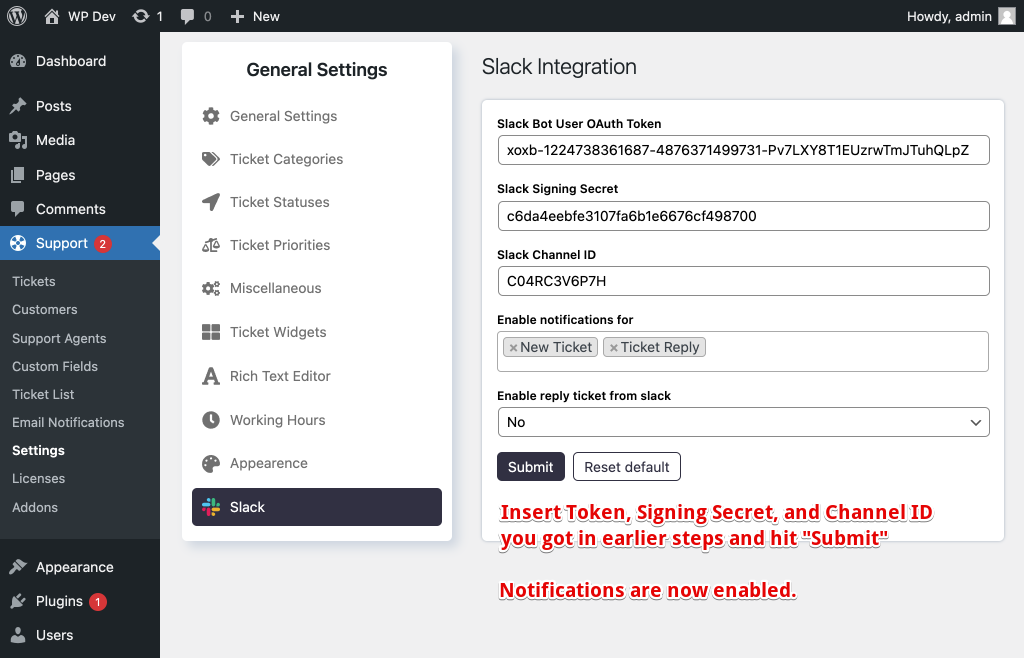Open Working Hours settings label
The height and width of the screenshot is (658, 1024).
[278, 420]
